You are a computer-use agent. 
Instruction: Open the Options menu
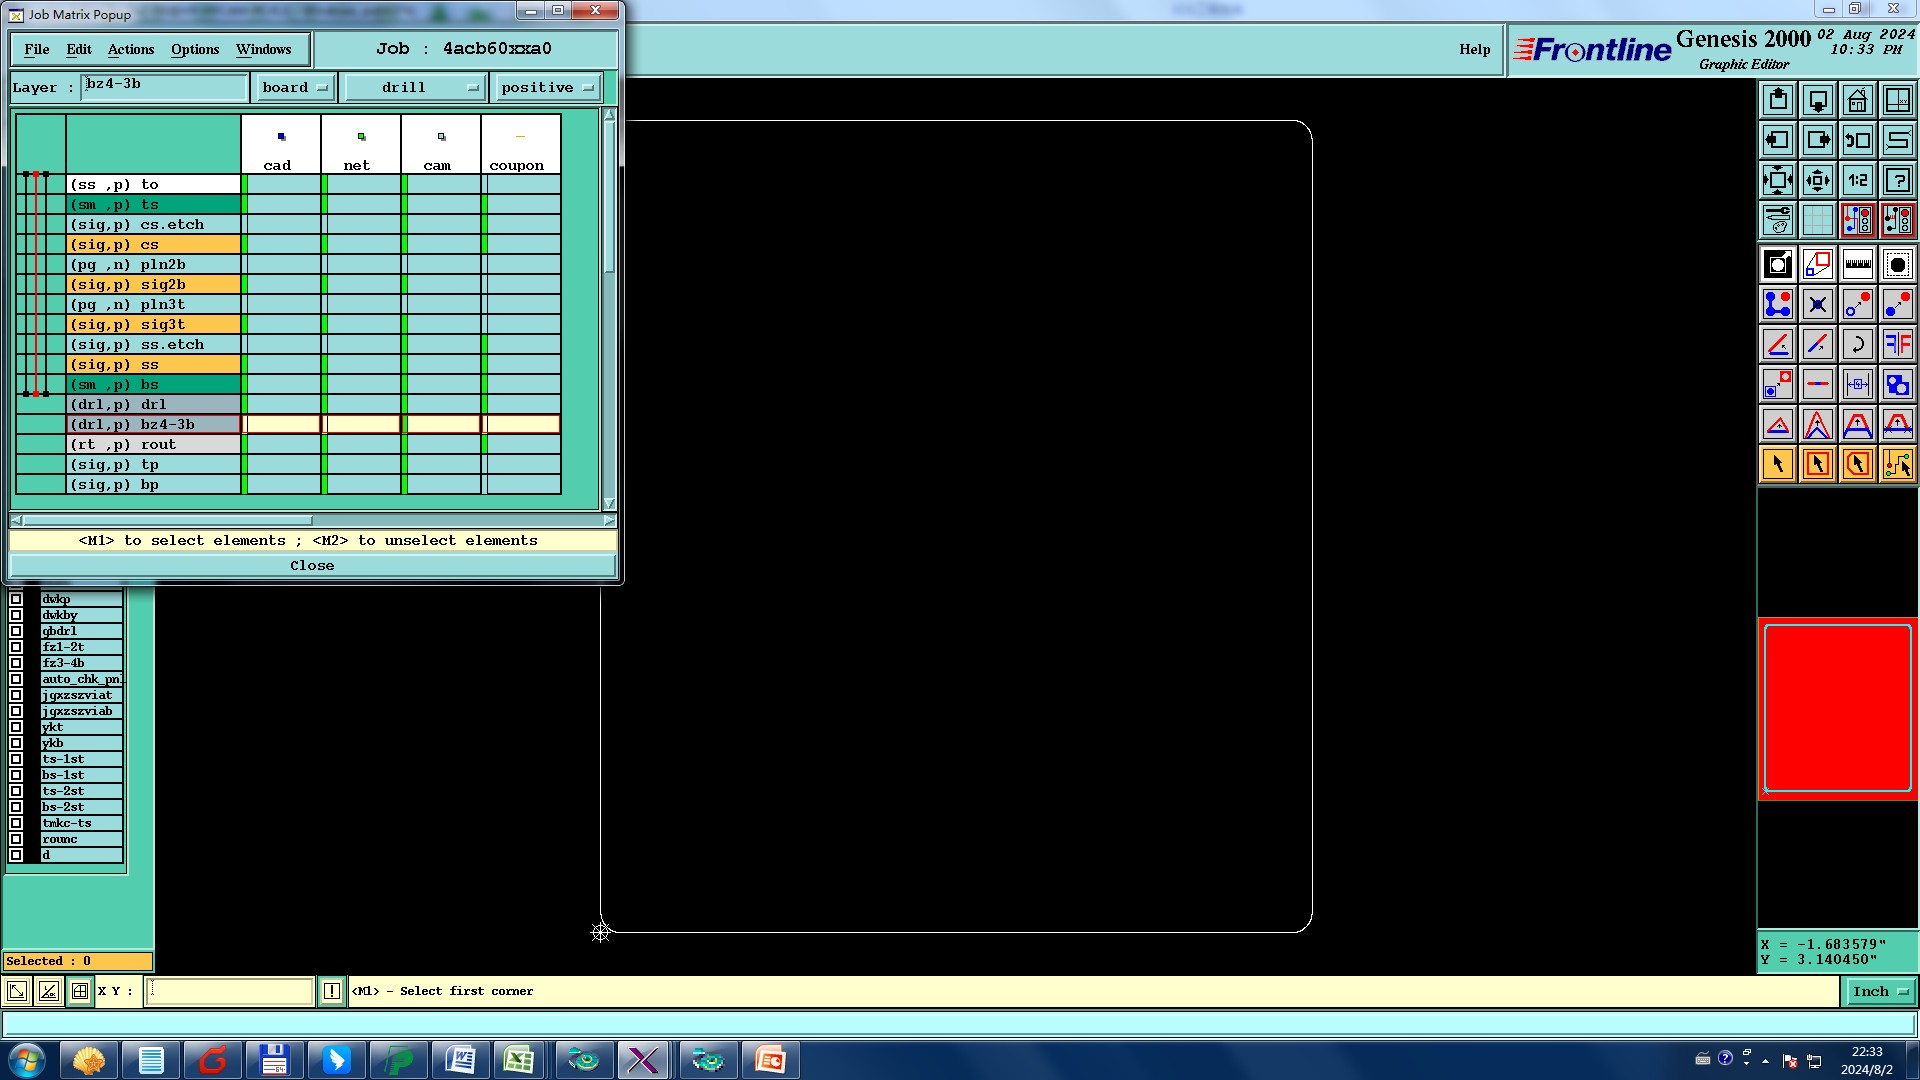click(195, 49)
